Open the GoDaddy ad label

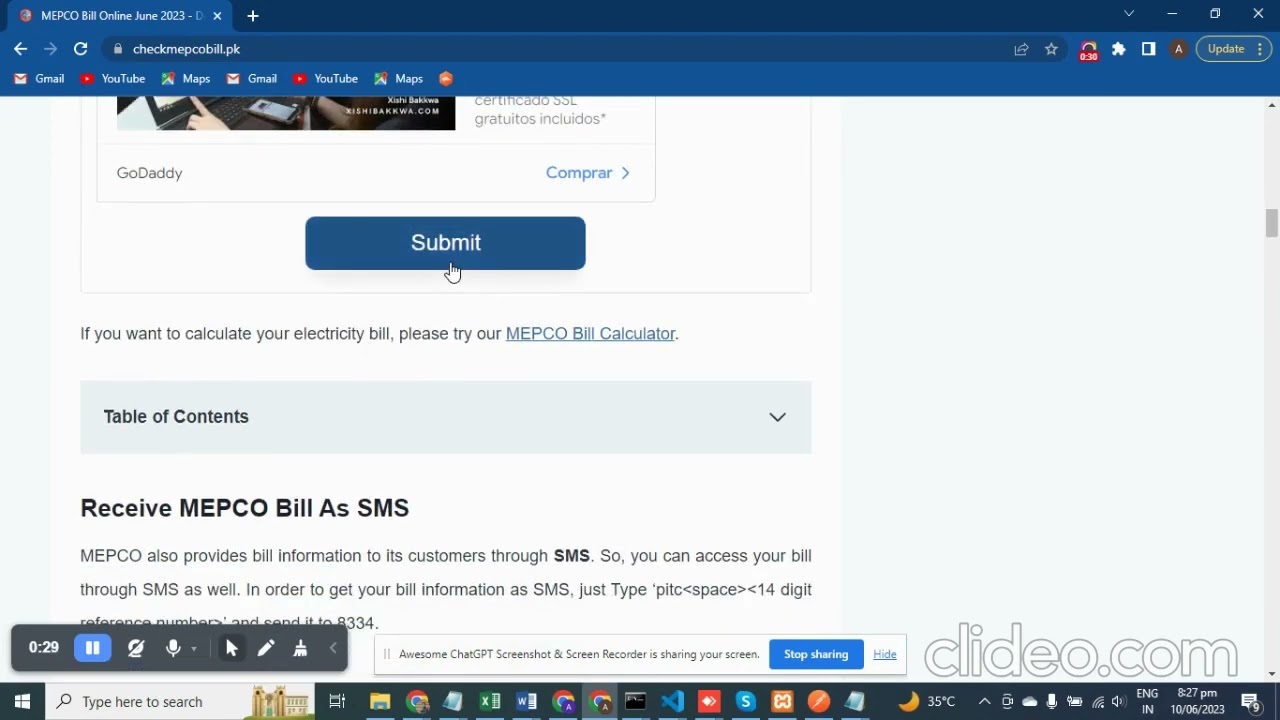[x=149, y=173]
